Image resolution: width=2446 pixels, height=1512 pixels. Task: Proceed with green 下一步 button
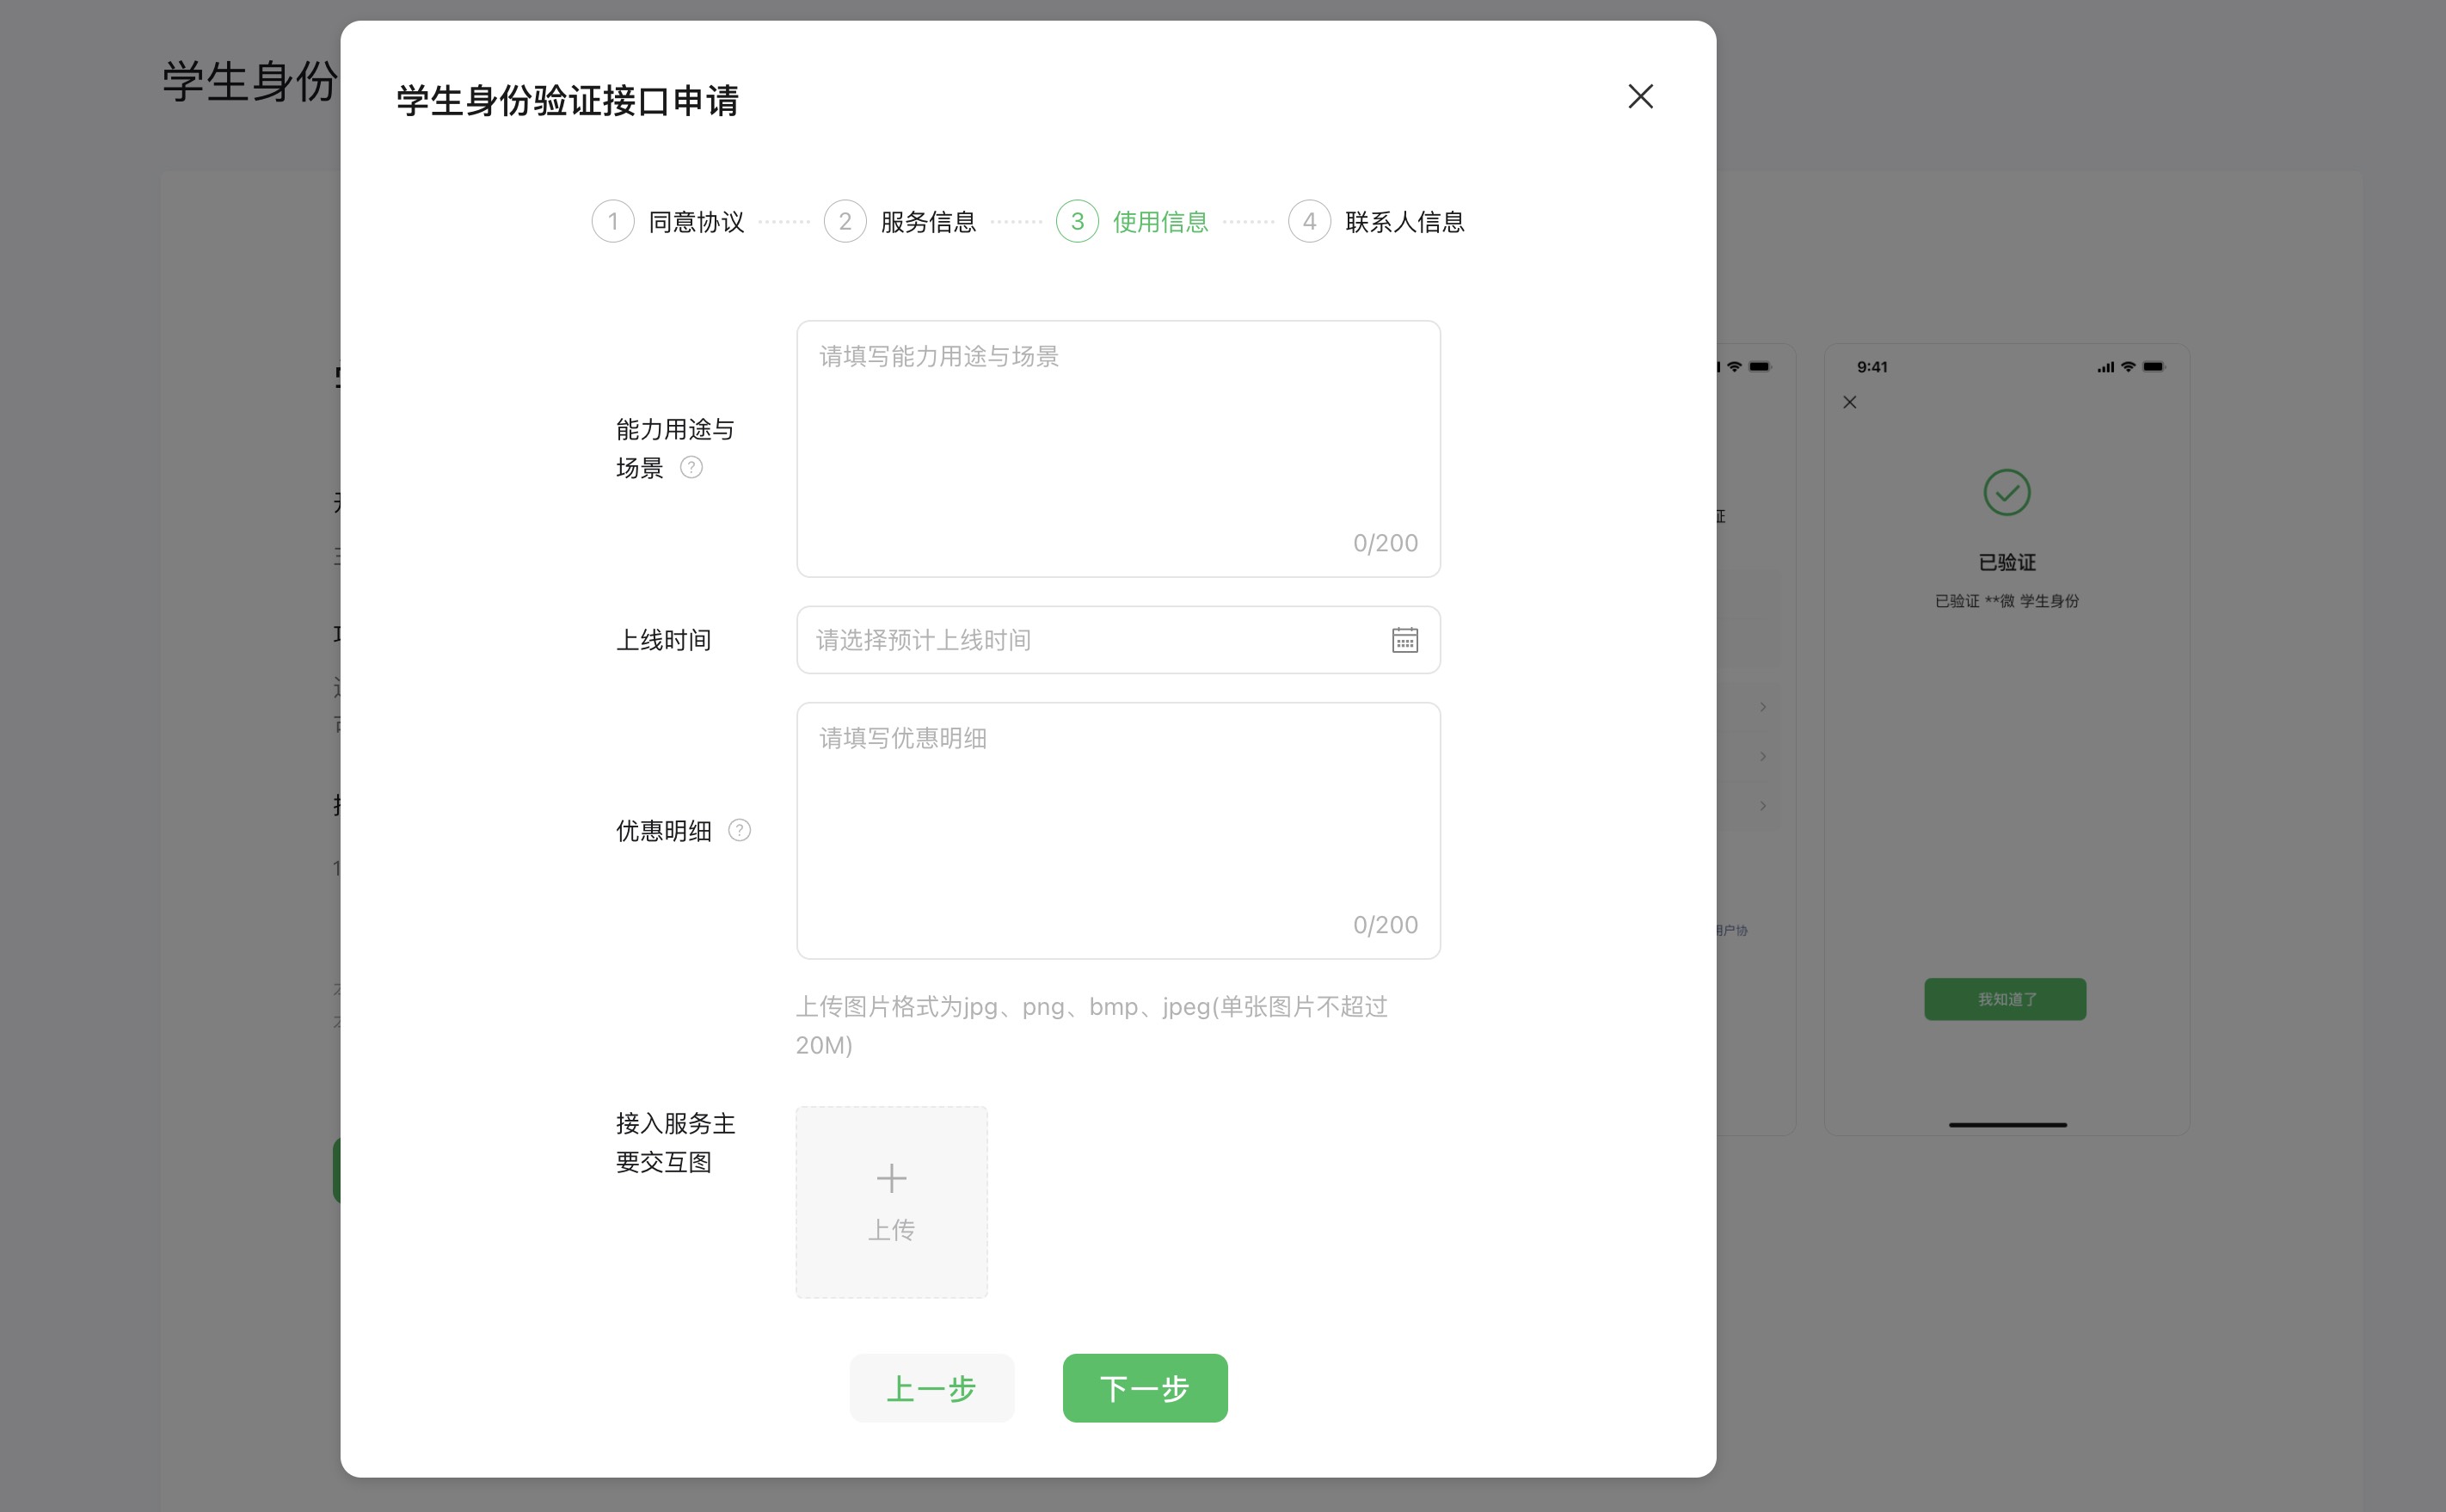coord(1144,1388)
